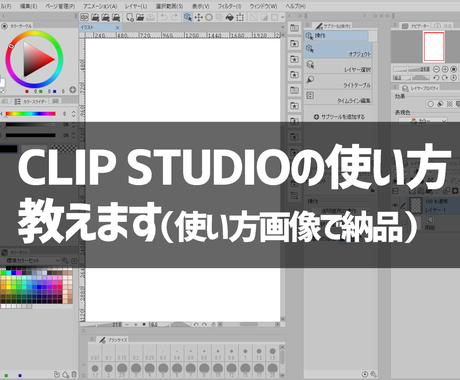Viewport: 460px width, 380px height.
Task: Click the Navigator fit-to-screen icon
Action: click(453, 69)
